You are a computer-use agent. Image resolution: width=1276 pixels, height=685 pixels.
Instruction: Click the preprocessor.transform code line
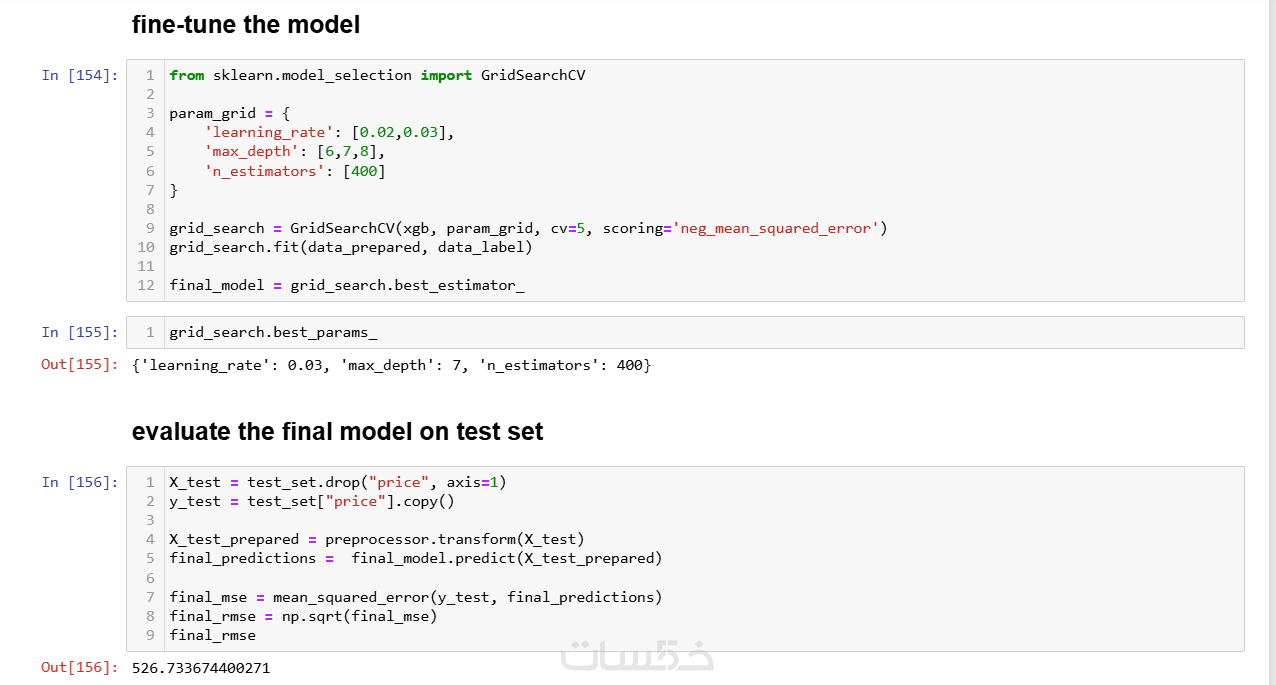[x=377, y=539]
